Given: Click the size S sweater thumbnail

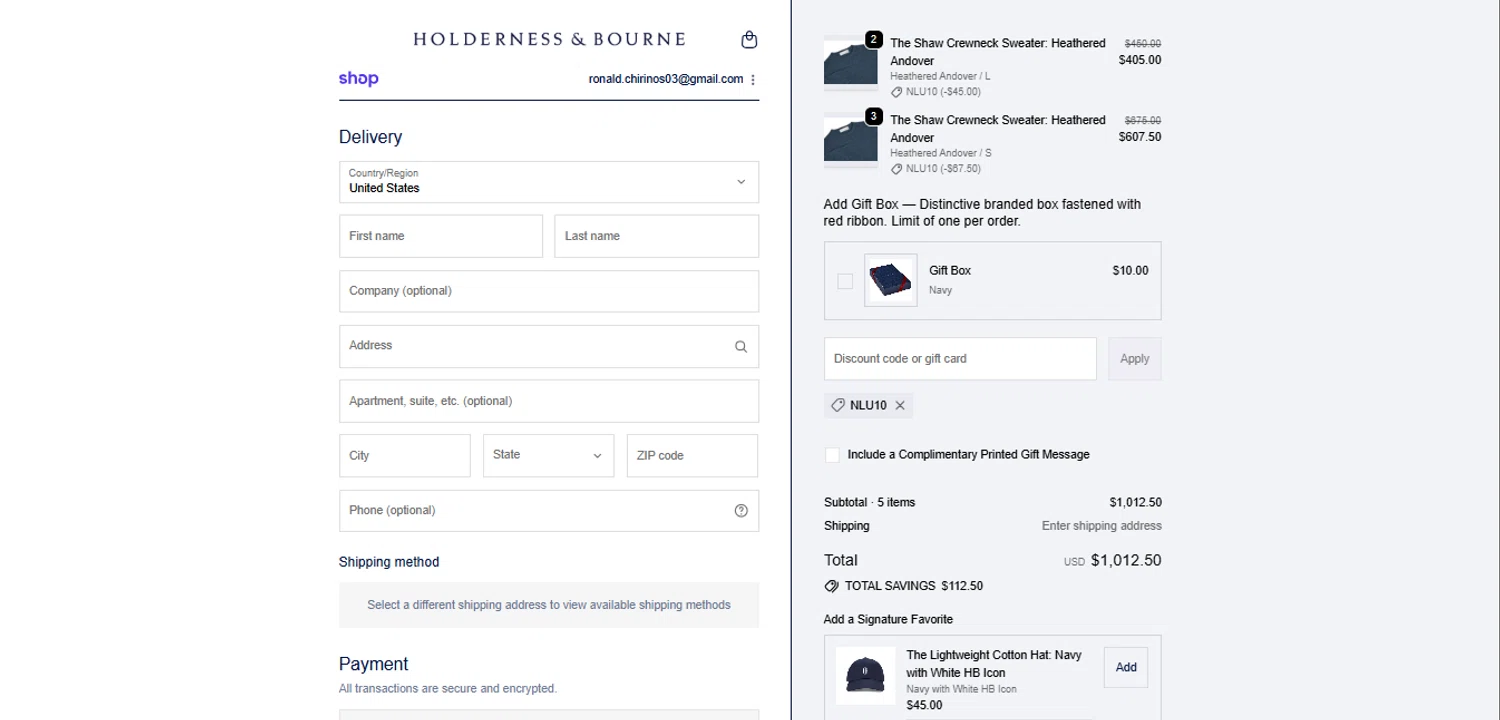Looking at the screenshot, I should pos(850,141).
